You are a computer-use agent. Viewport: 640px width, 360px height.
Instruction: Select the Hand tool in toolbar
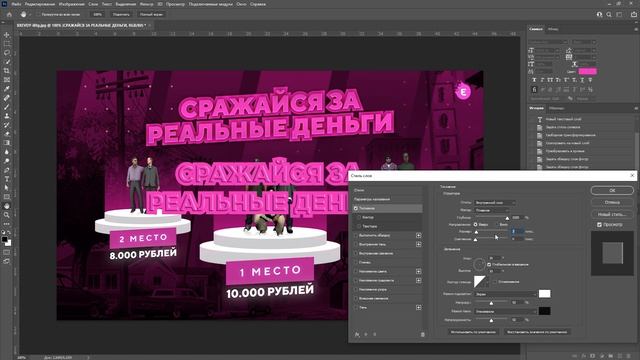click(x=7, y=206)
